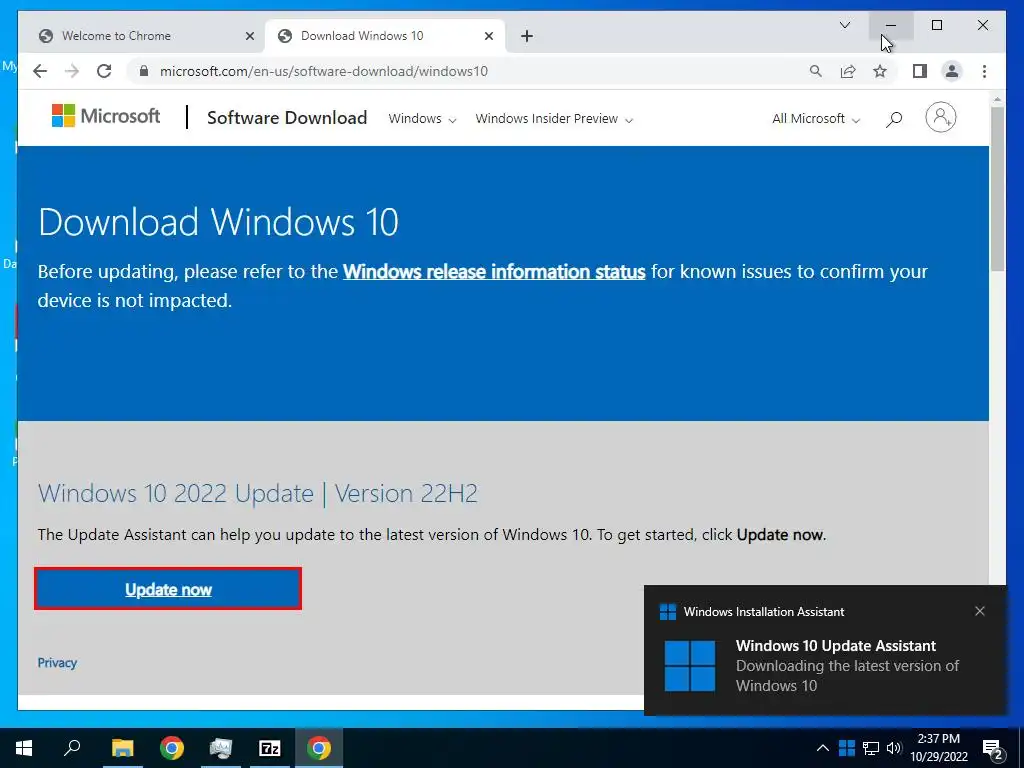1024x768 pixels.
Task: Open Chrome profile avatar
Action: tap(952, 71)
